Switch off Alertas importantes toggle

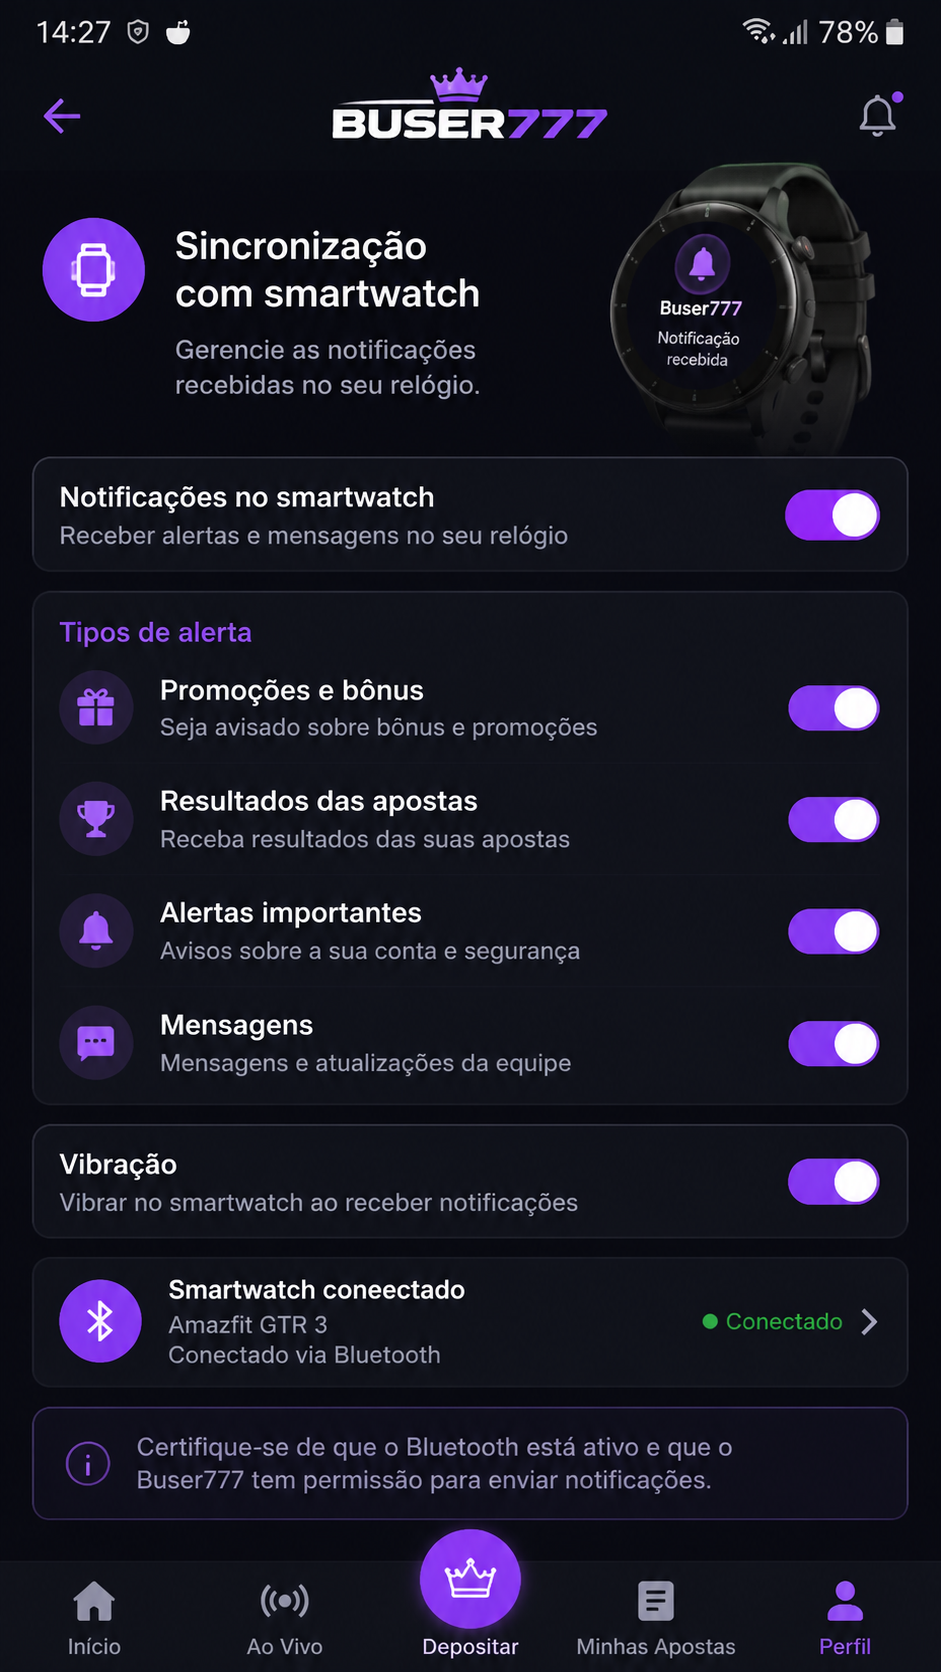click(x=834, y=931)
